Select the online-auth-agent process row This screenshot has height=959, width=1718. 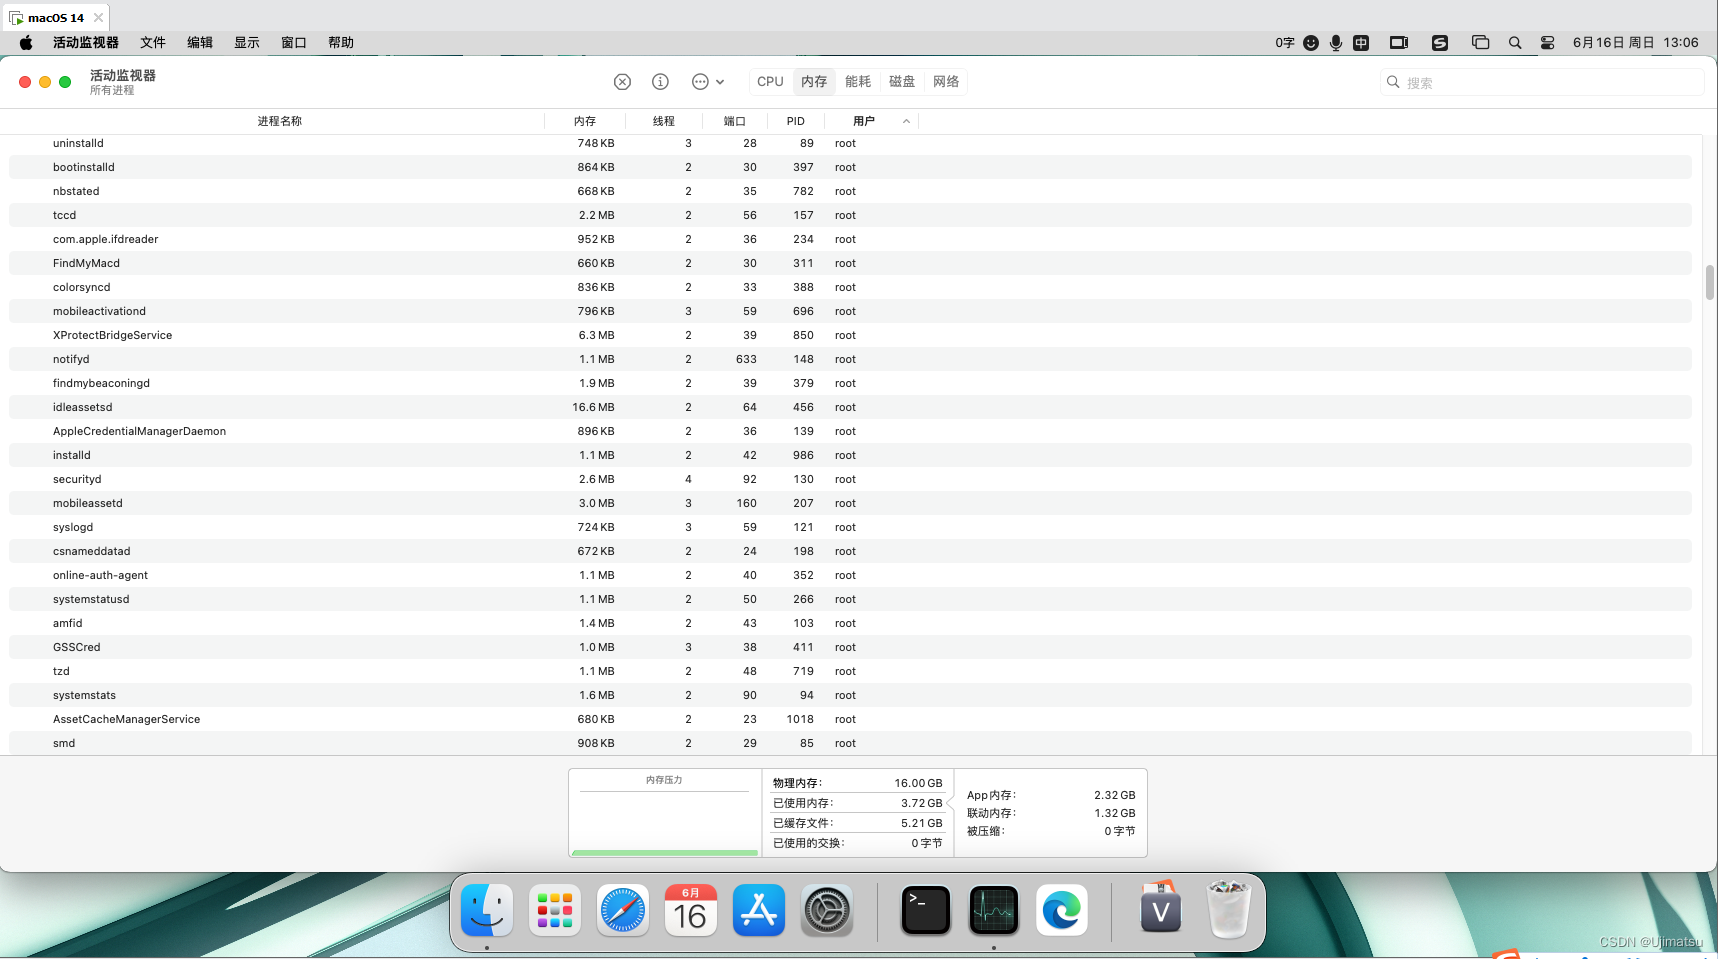pyautogui.click(x=850, y=575)
